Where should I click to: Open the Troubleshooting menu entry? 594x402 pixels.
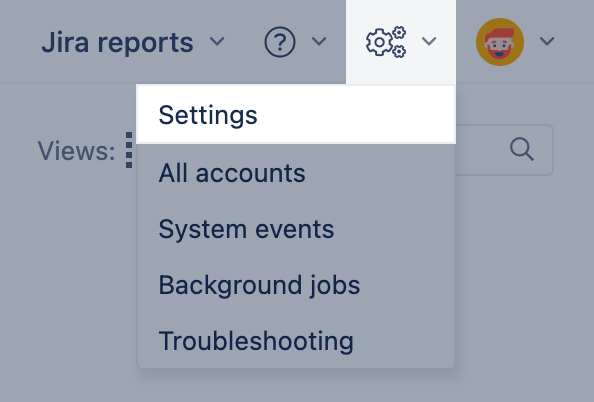[x=296, y=341]
